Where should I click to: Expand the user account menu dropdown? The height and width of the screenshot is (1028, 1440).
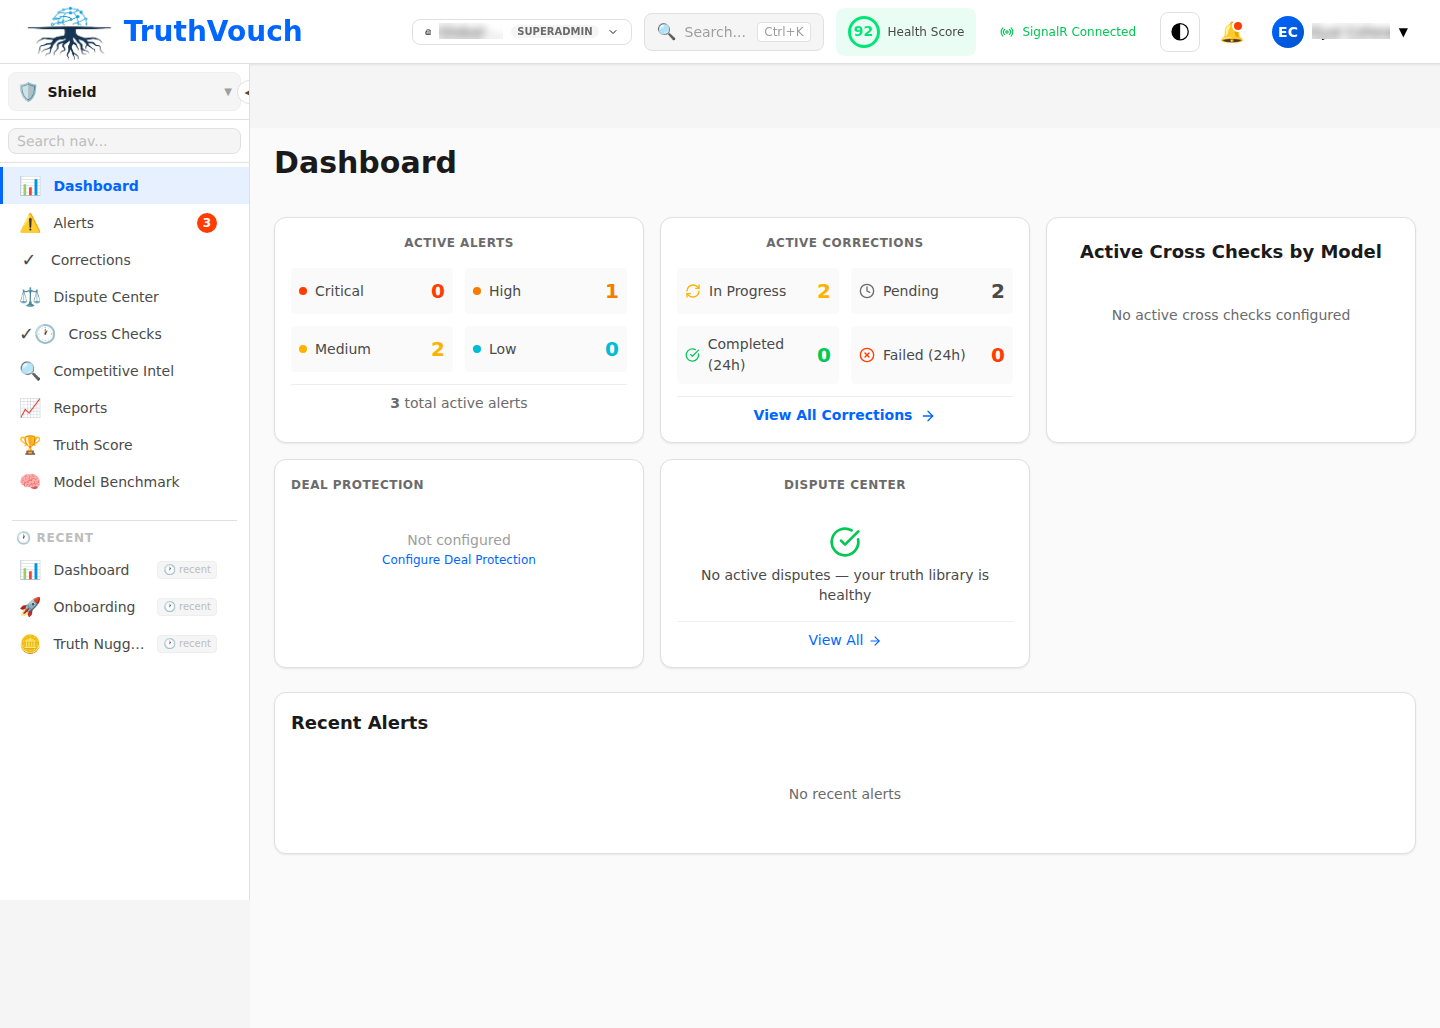point(1404,31)
